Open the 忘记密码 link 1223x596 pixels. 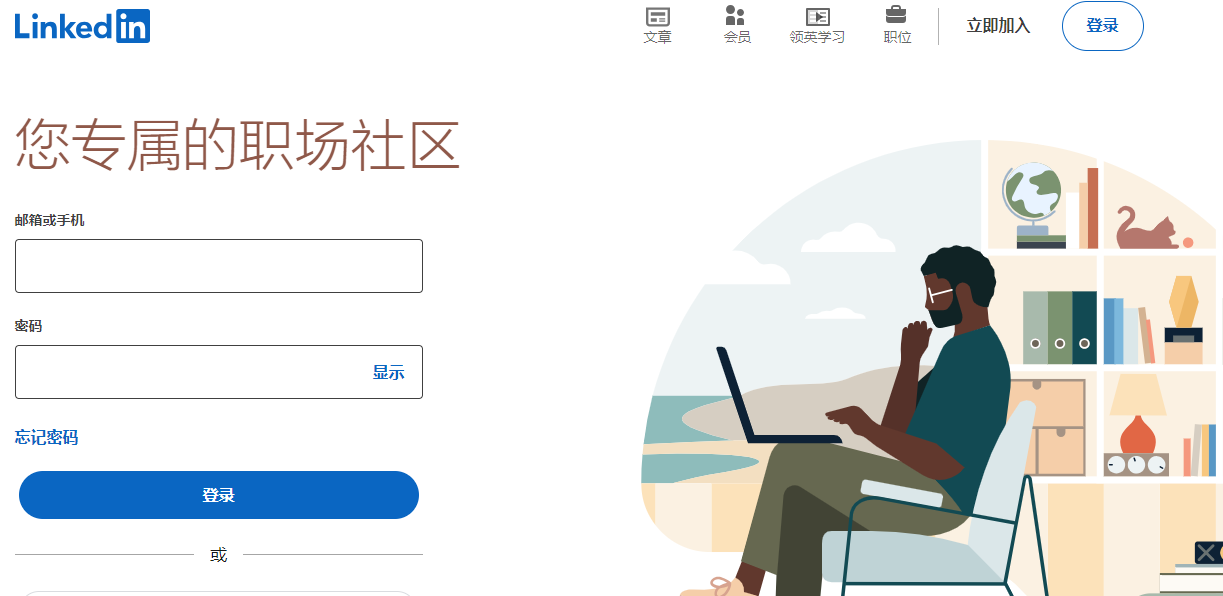(x=46, y=437)
